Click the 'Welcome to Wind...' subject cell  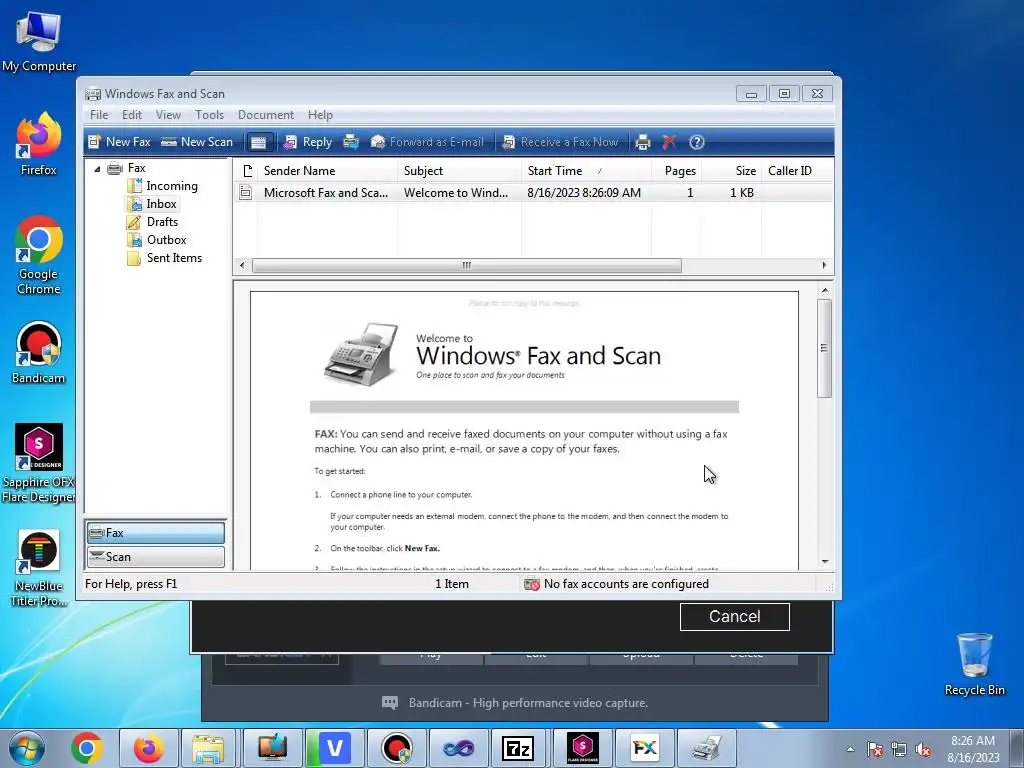456,193
